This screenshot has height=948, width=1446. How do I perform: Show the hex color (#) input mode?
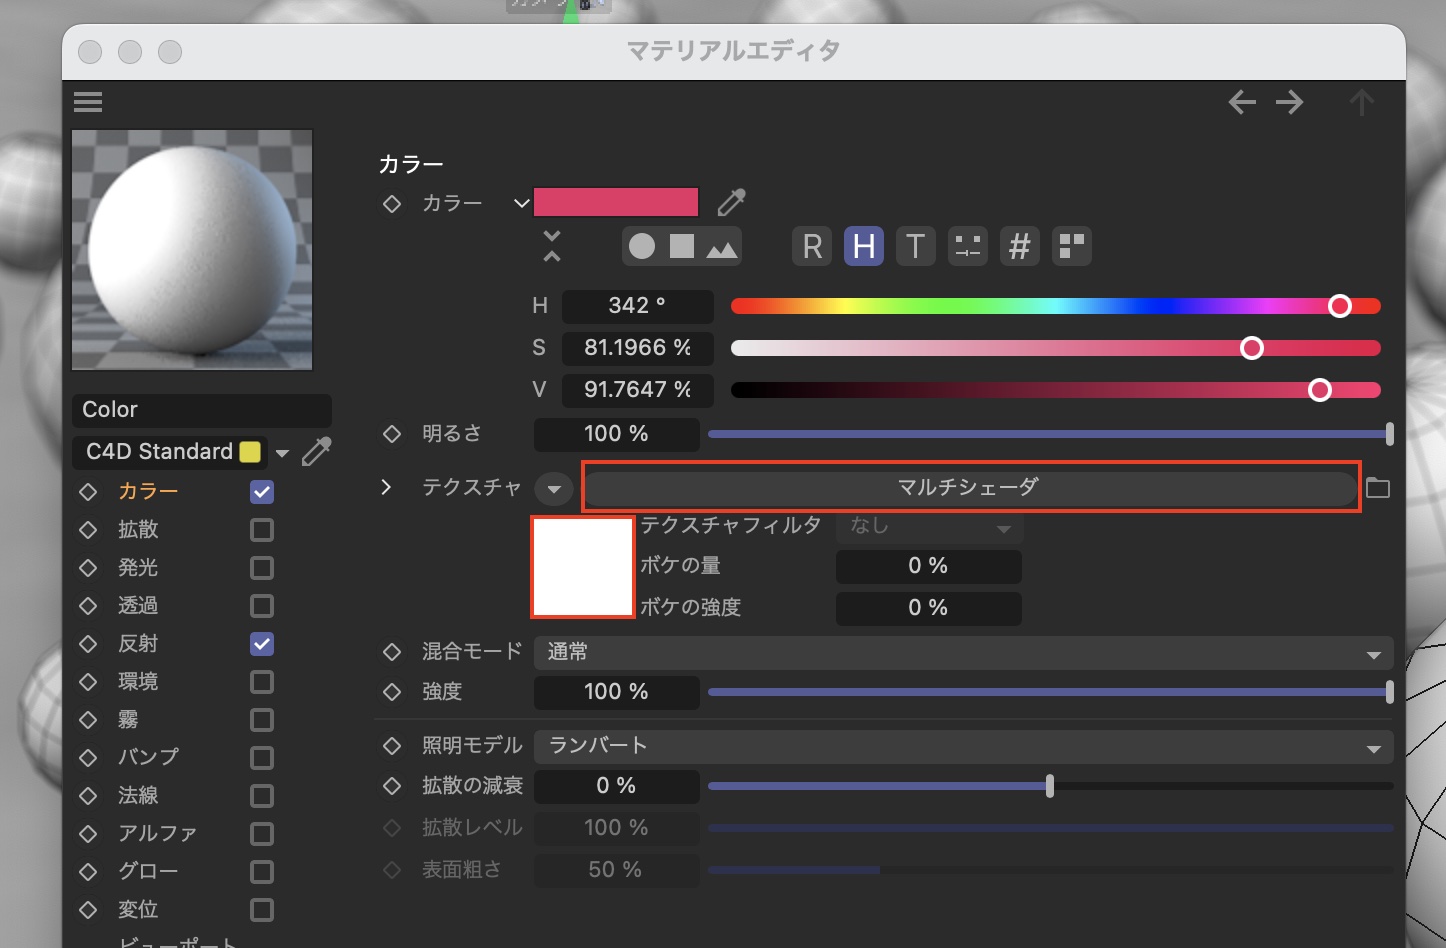click(1019, 246)
